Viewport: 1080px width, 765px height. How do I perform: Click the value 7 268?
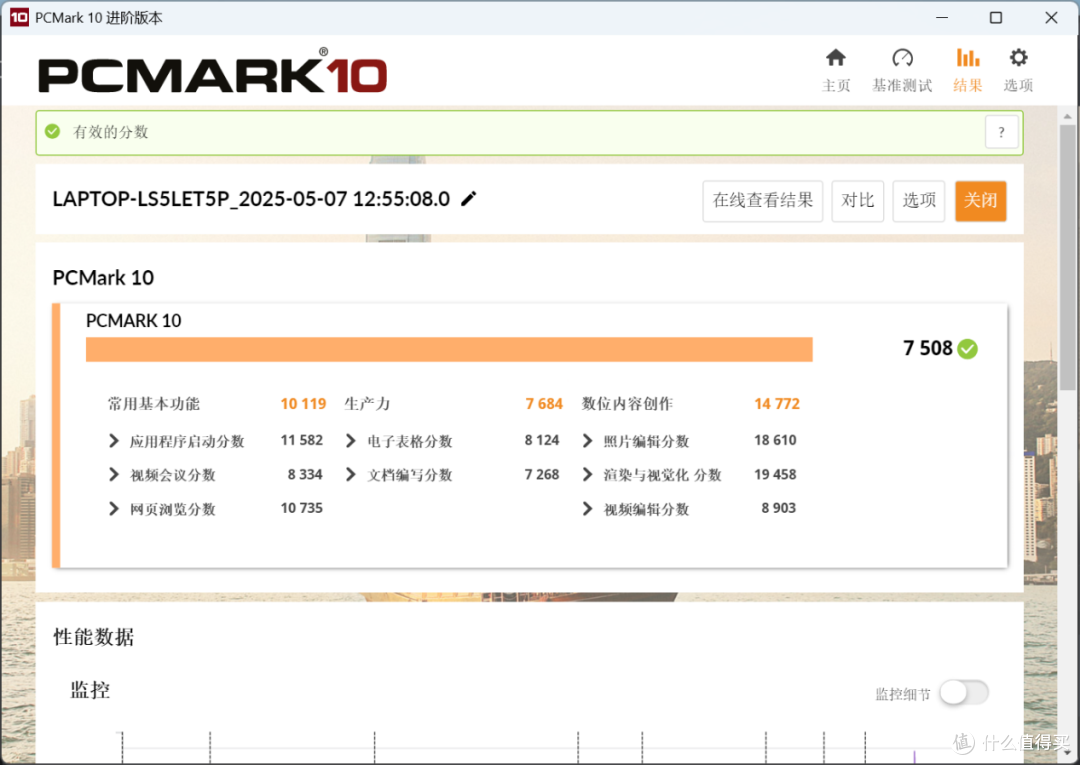coord(541,474)
